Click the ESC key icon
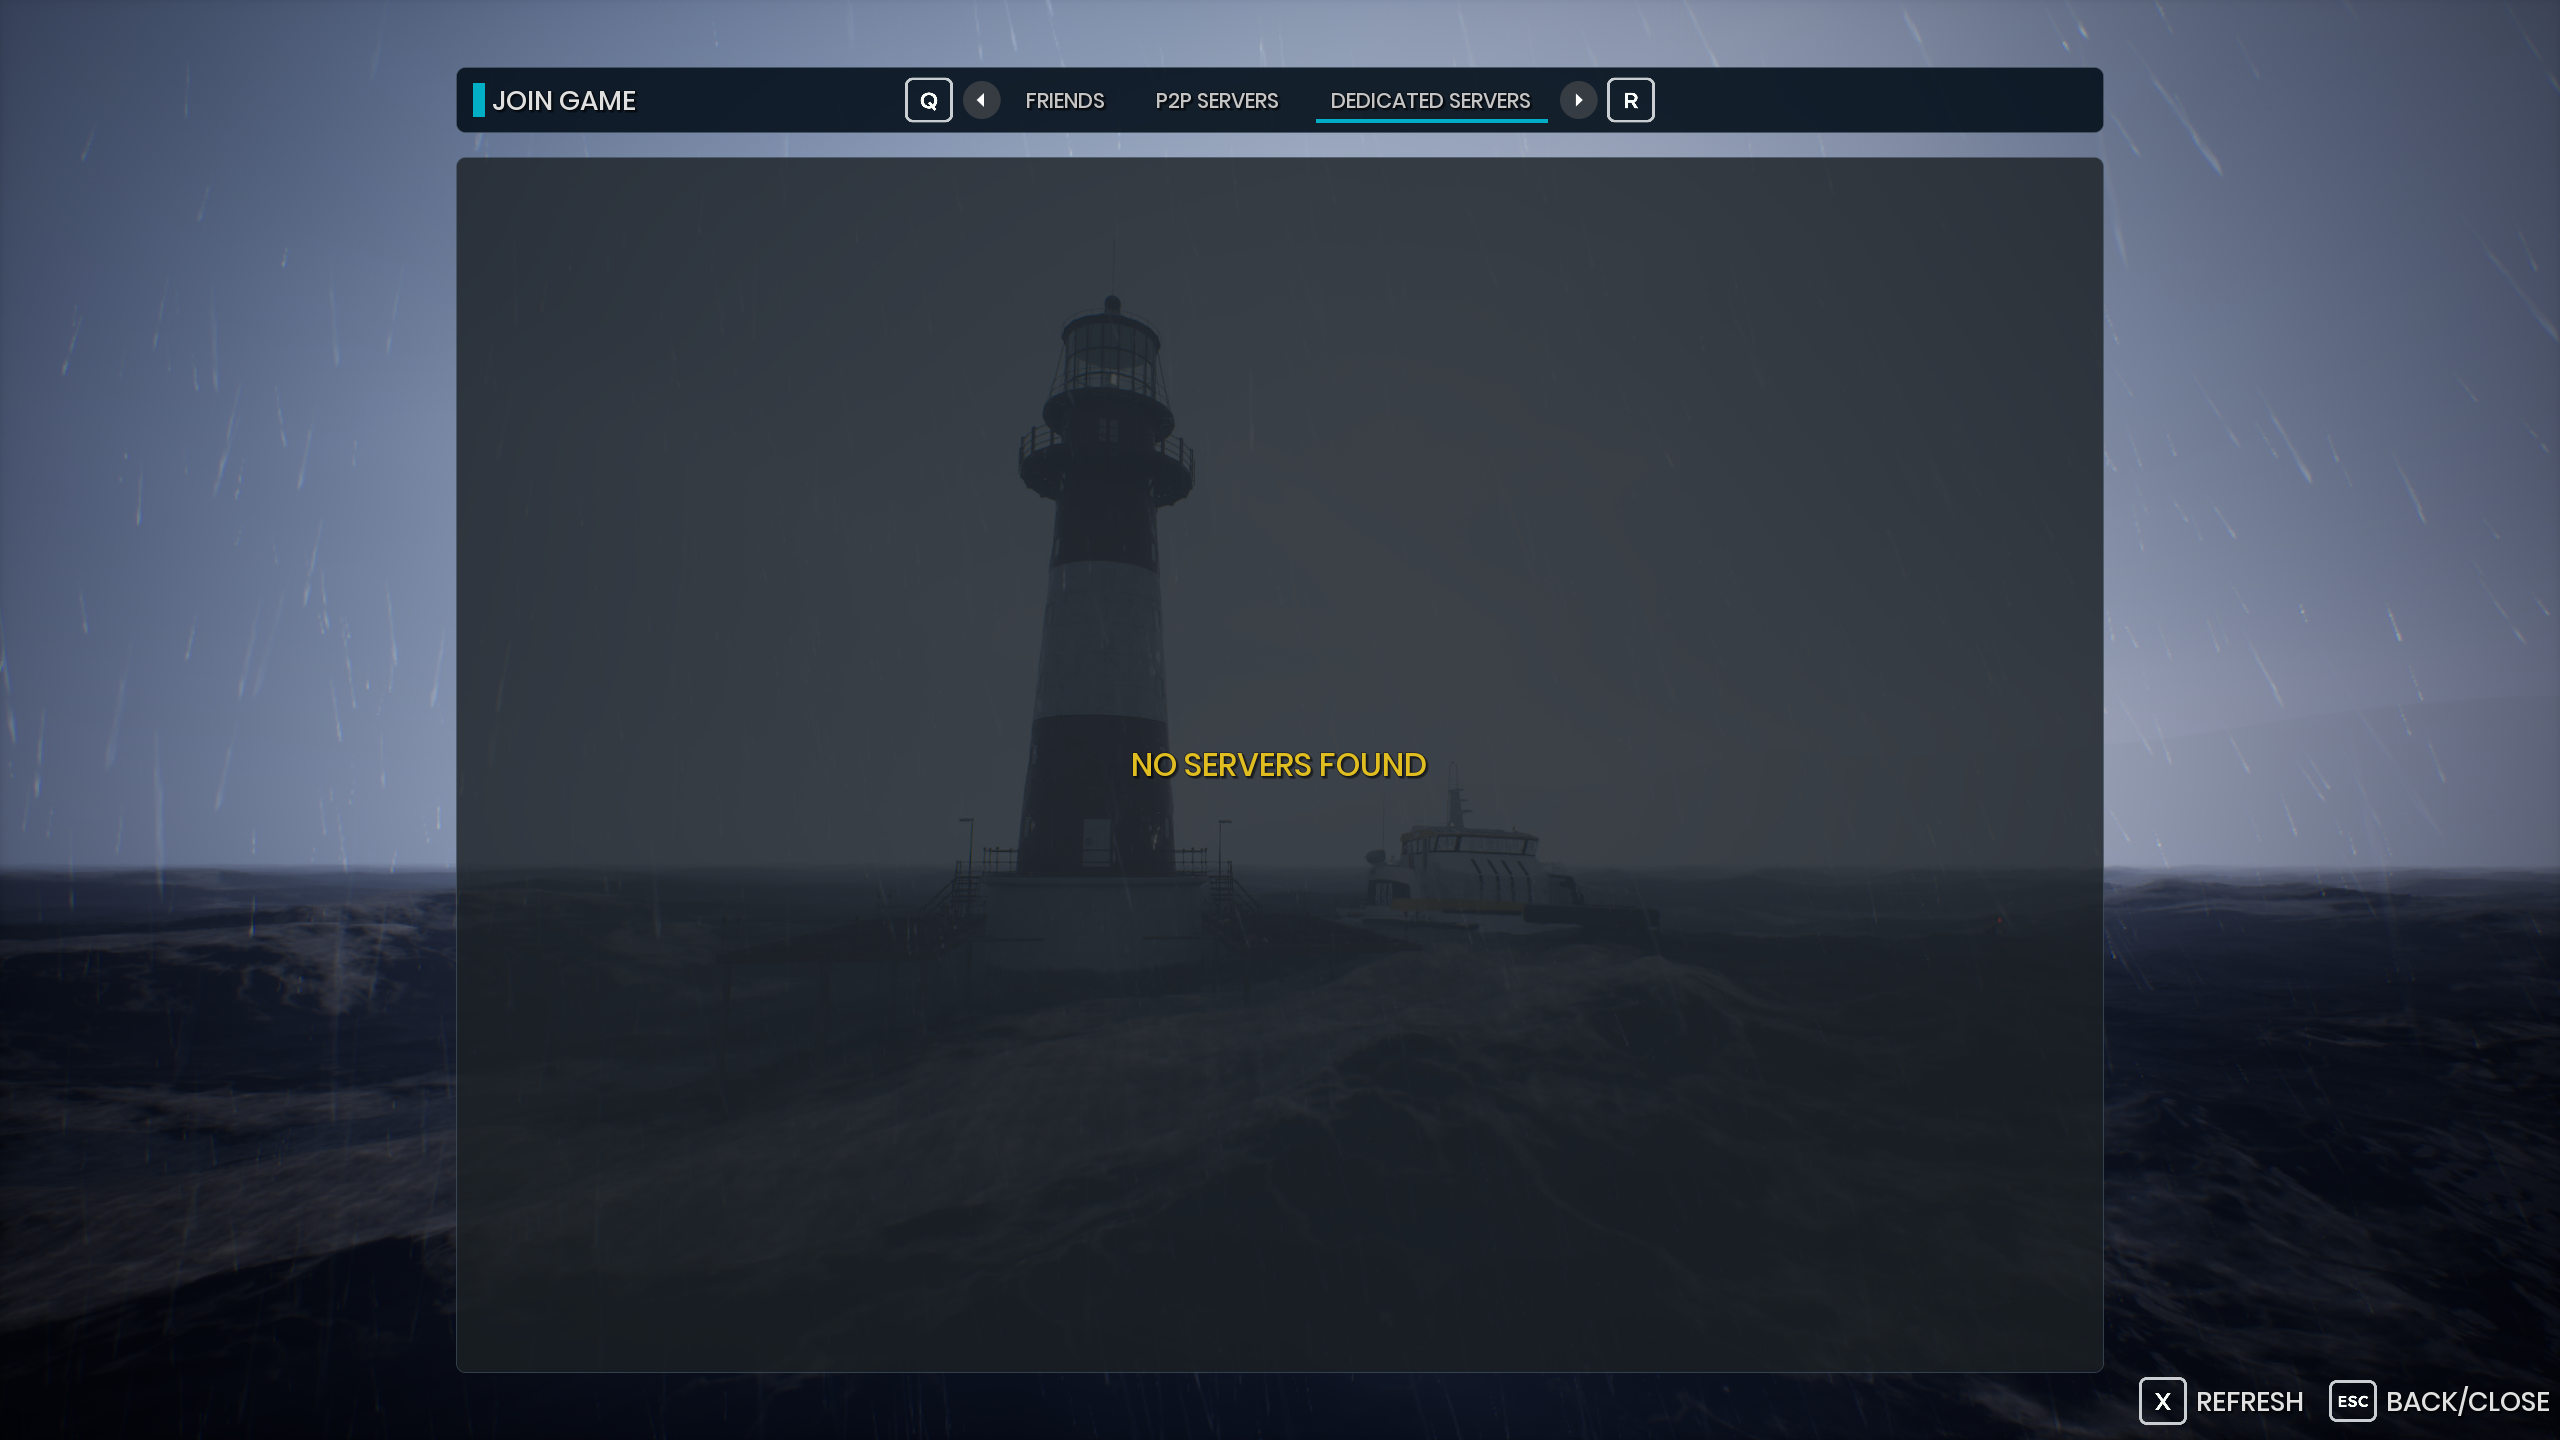Screen dimensions: 2560x1440 coord(2352,1401)
